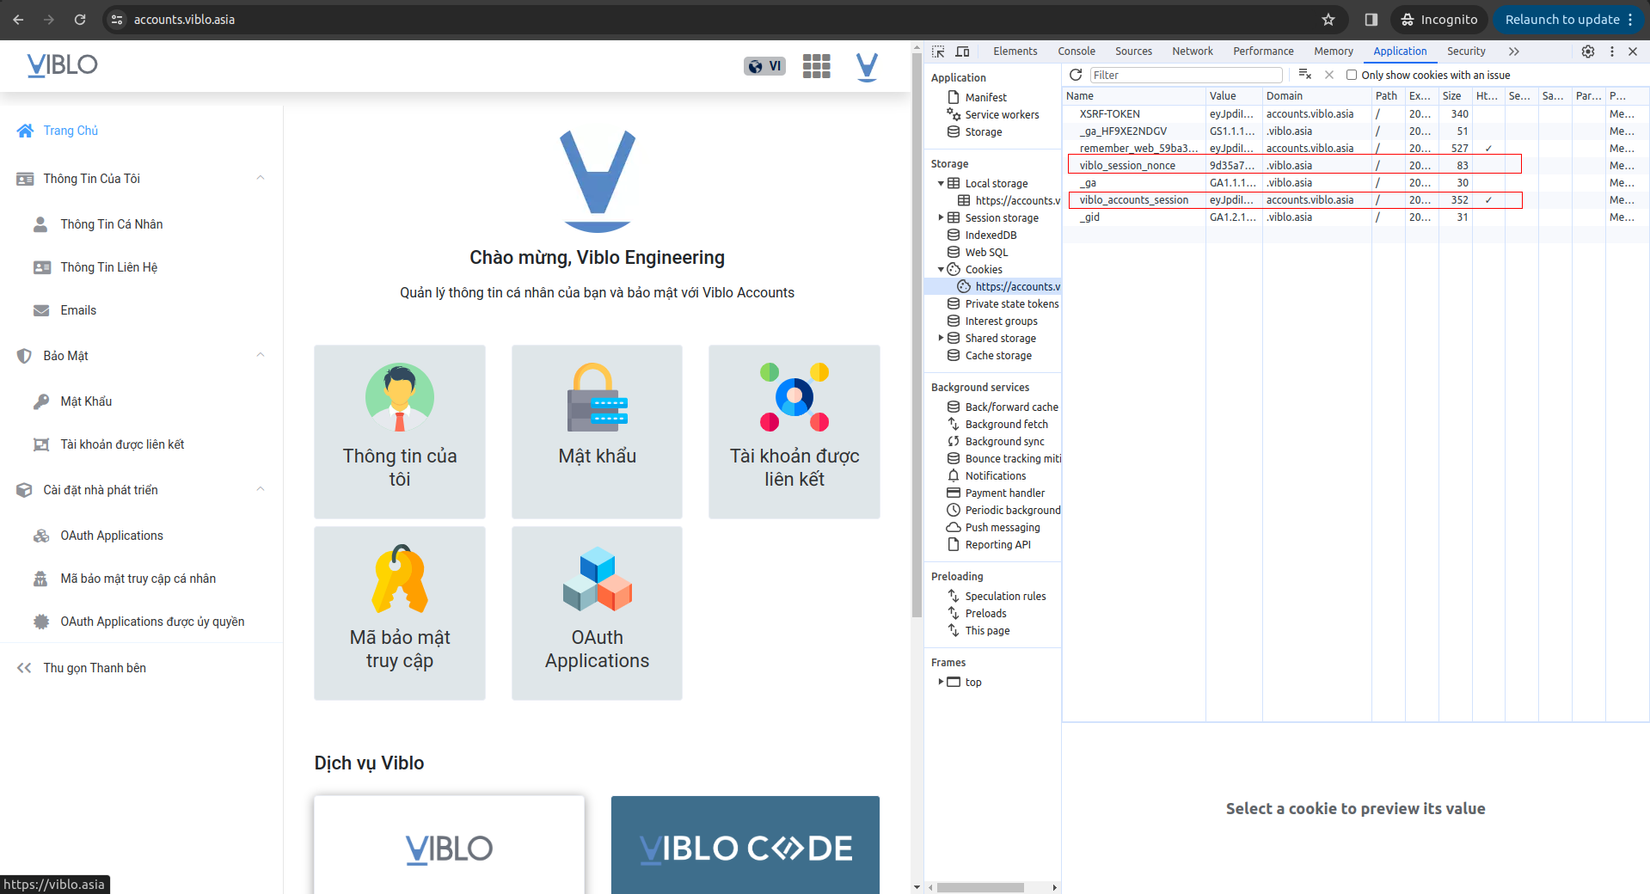Expand the top frame tree node

[941, 682]
